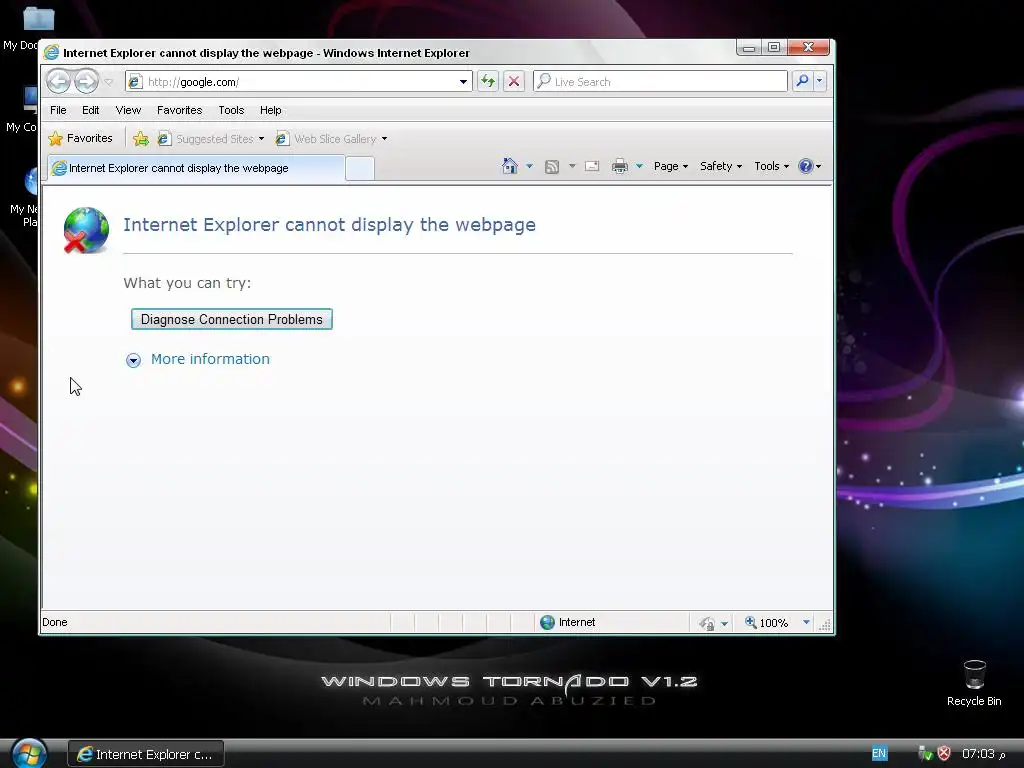The height and width of the screenshot is (768, 1024).
Task: Stop loading with the red X icon
Action: click(514, 82)
